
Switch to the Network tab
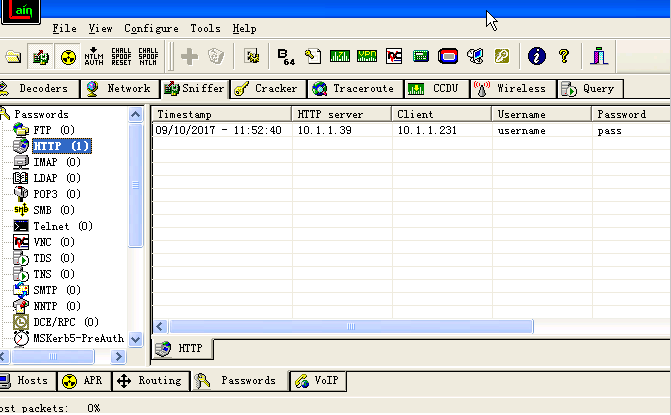[x=119, y=89]
